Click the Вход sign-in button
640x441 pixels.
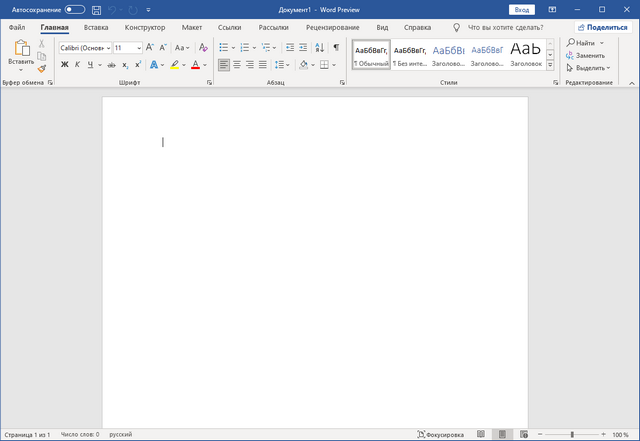coord(522,9)
